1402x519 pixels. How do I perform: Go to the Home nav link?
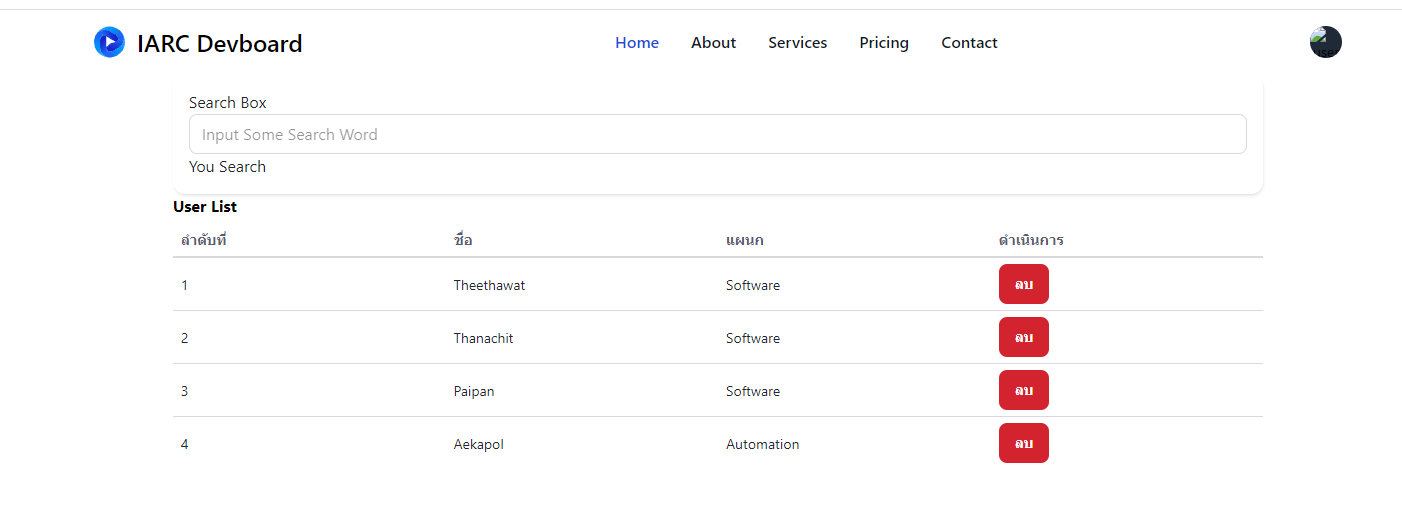click(637, 43)
